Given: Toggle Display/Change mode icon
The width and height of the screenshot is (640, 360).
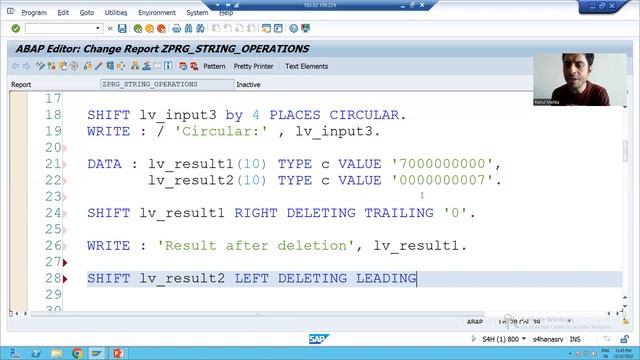Looking at the screenshot, I should coord(40,66).
